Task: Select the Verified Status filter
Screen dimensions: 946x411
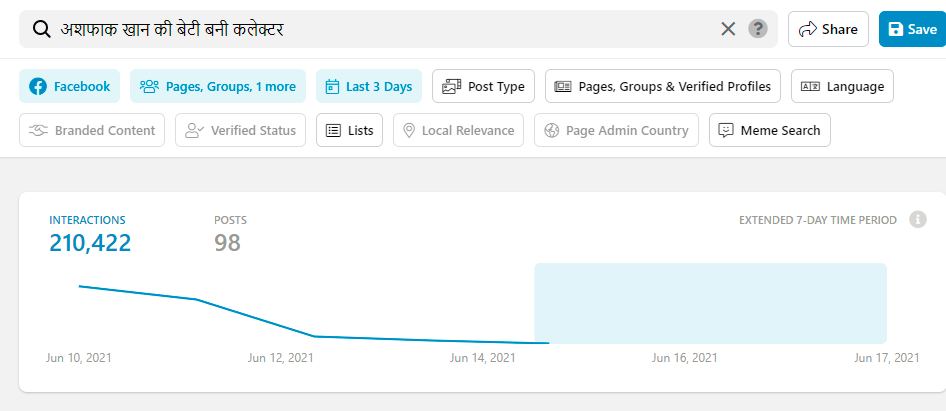Action: coord(240,130)
